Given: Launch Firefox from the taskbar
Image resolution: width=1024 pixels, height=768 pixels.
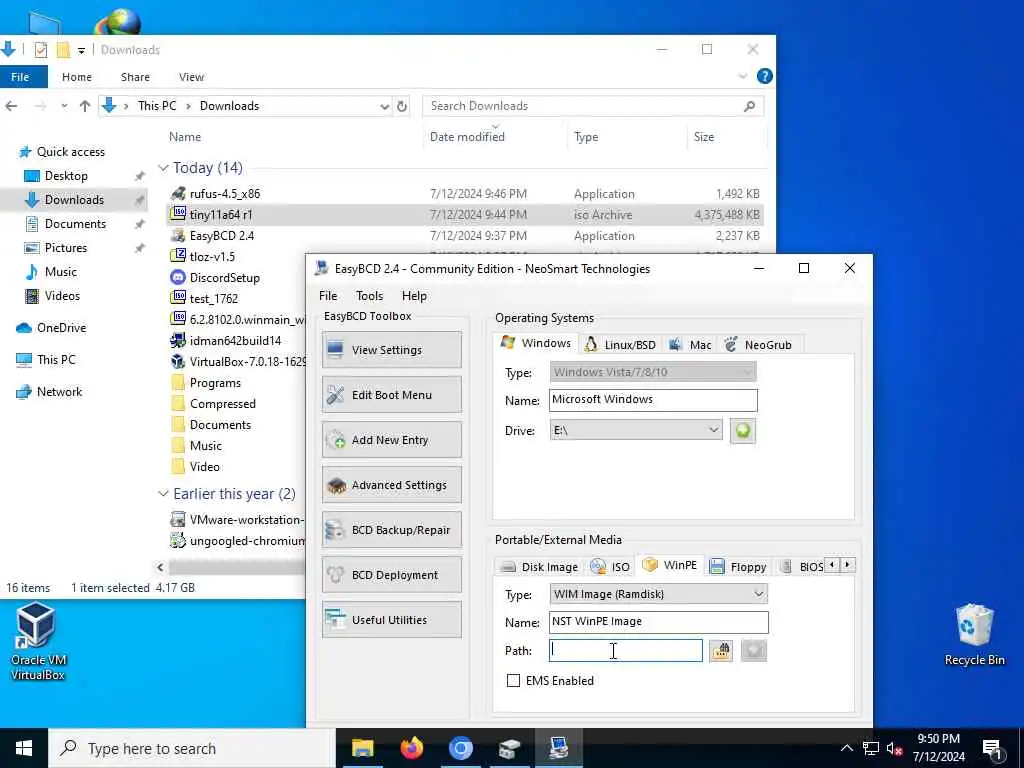Looking at the screenshot, I should tap(411, 748).
